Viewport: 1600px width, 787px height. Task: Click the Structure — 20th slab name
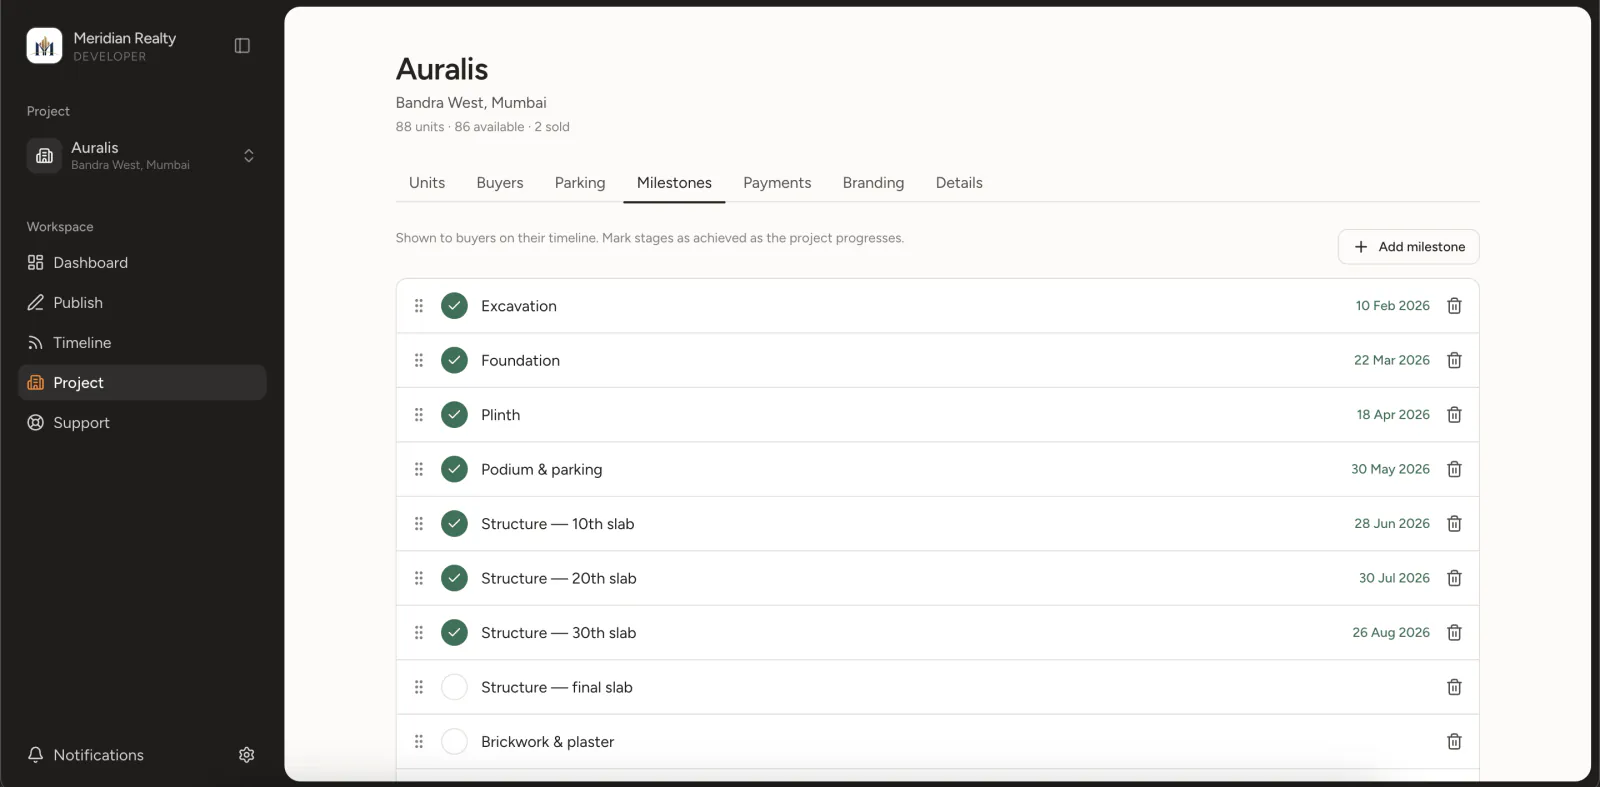click(559, 579)
